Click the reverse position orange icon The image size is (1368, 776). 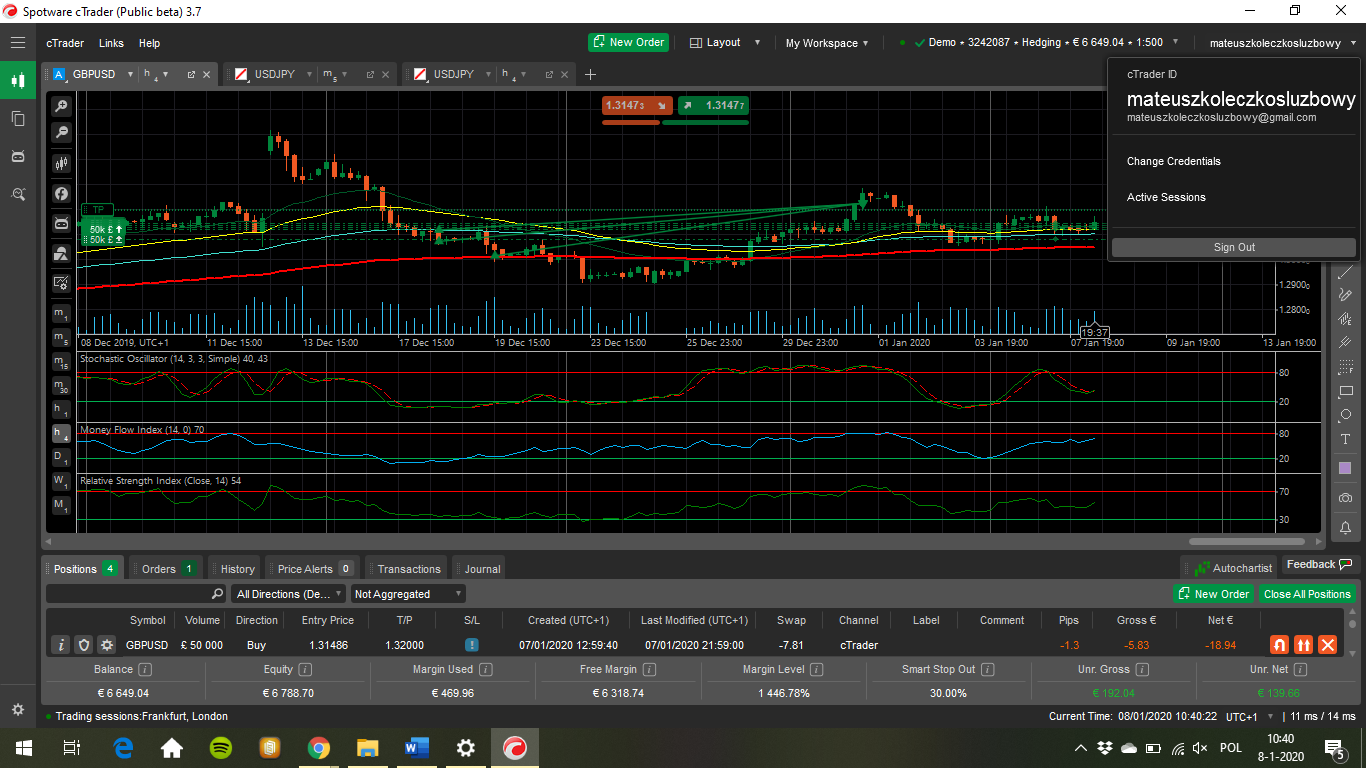point(1279,645)
